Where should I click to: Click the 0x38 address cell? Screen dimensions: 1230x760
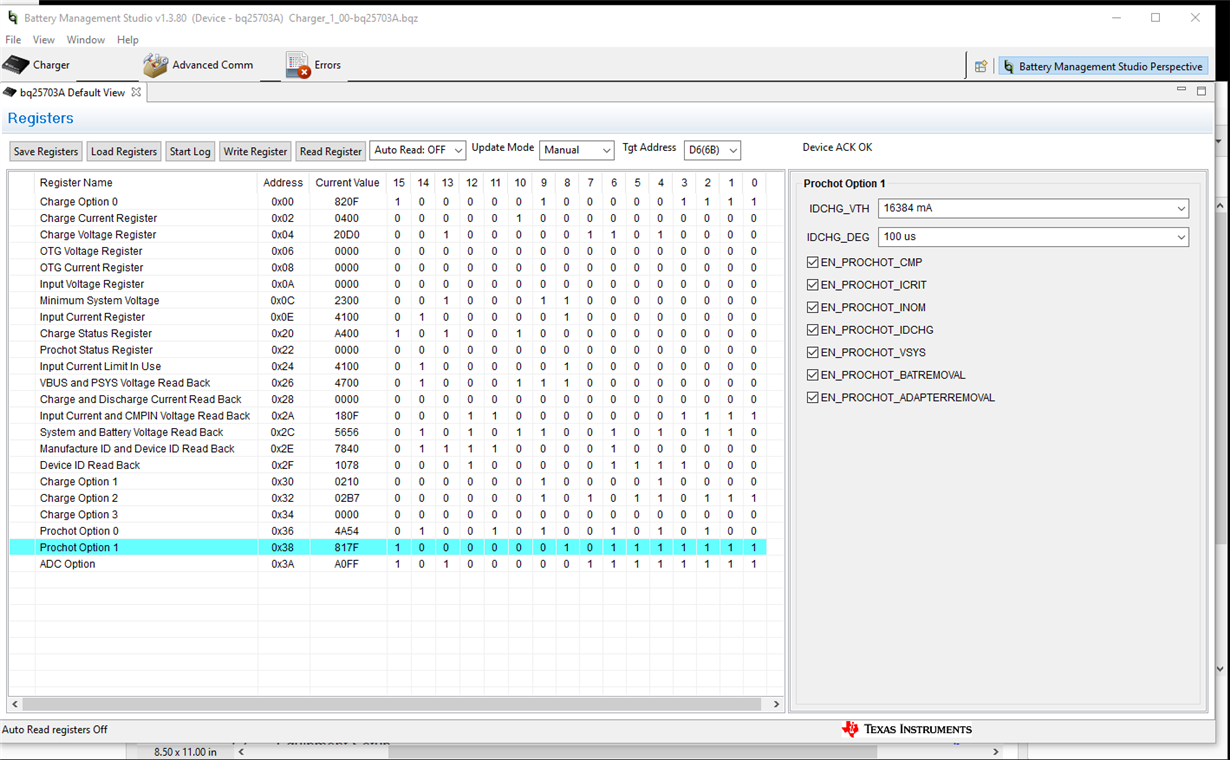pos(283,548)
